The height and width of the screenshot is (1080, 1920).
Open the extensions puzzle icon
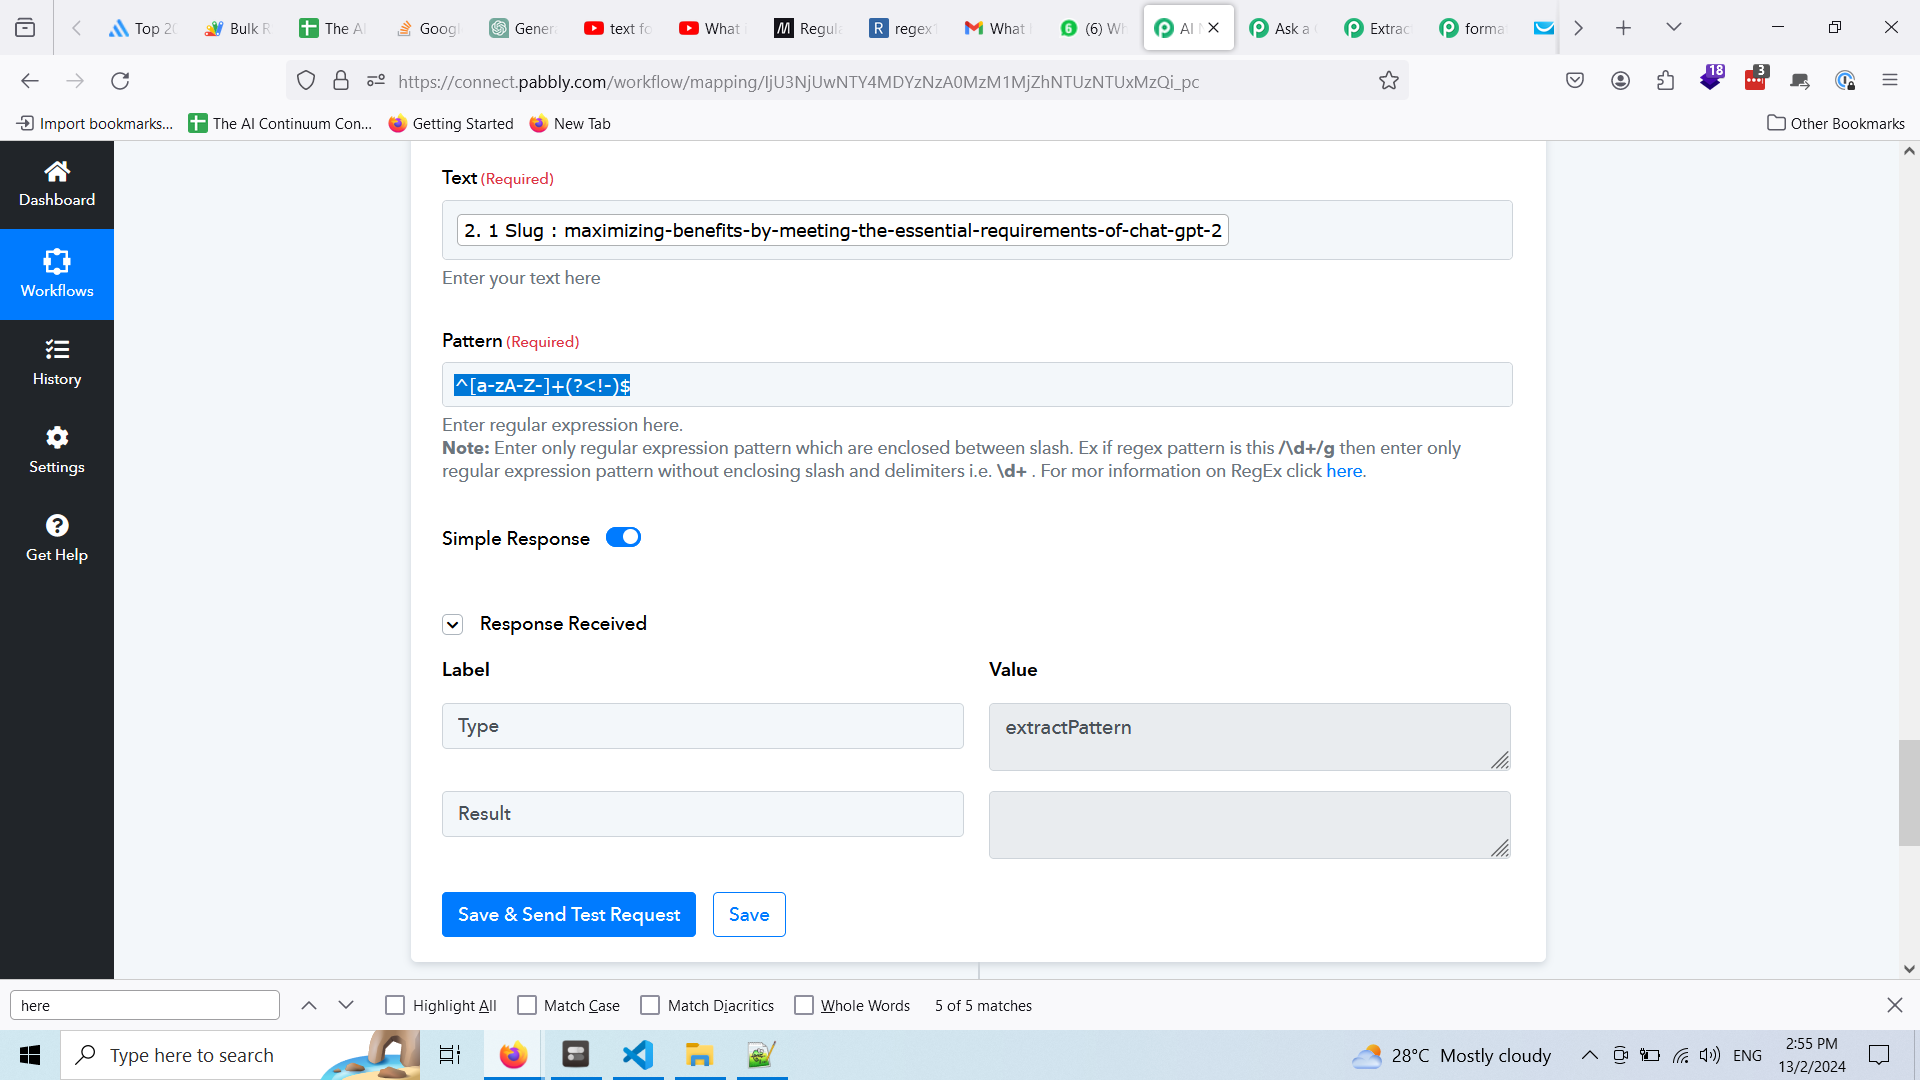click(1666, 81)
